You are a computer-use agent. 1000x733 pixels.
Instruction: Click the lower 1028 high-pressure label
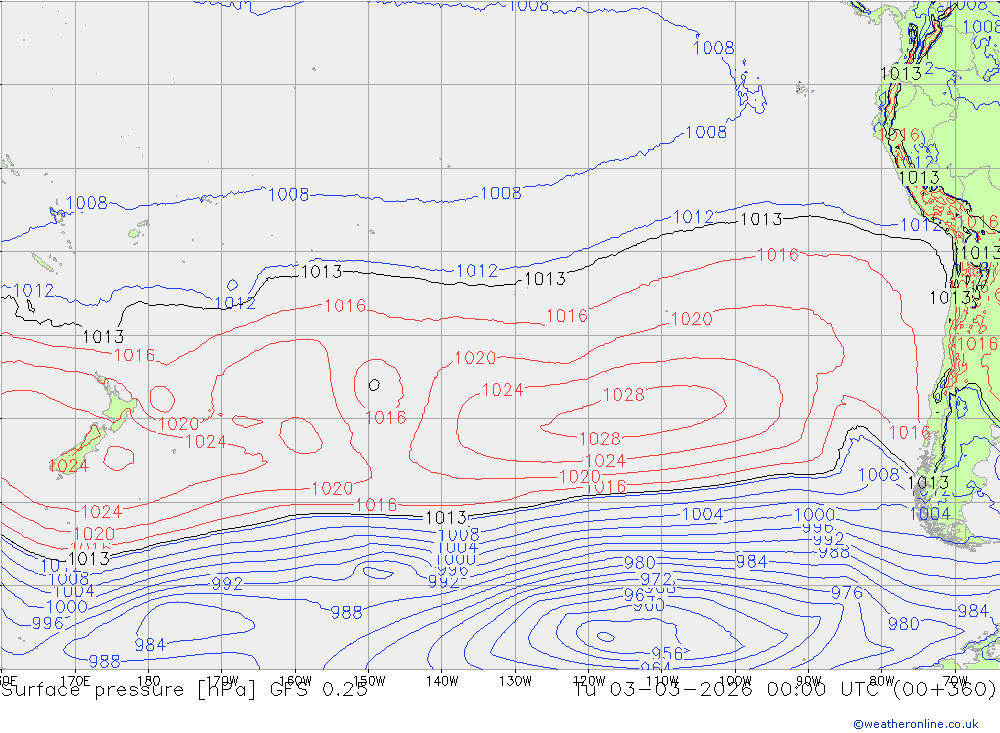pos(599,439)
